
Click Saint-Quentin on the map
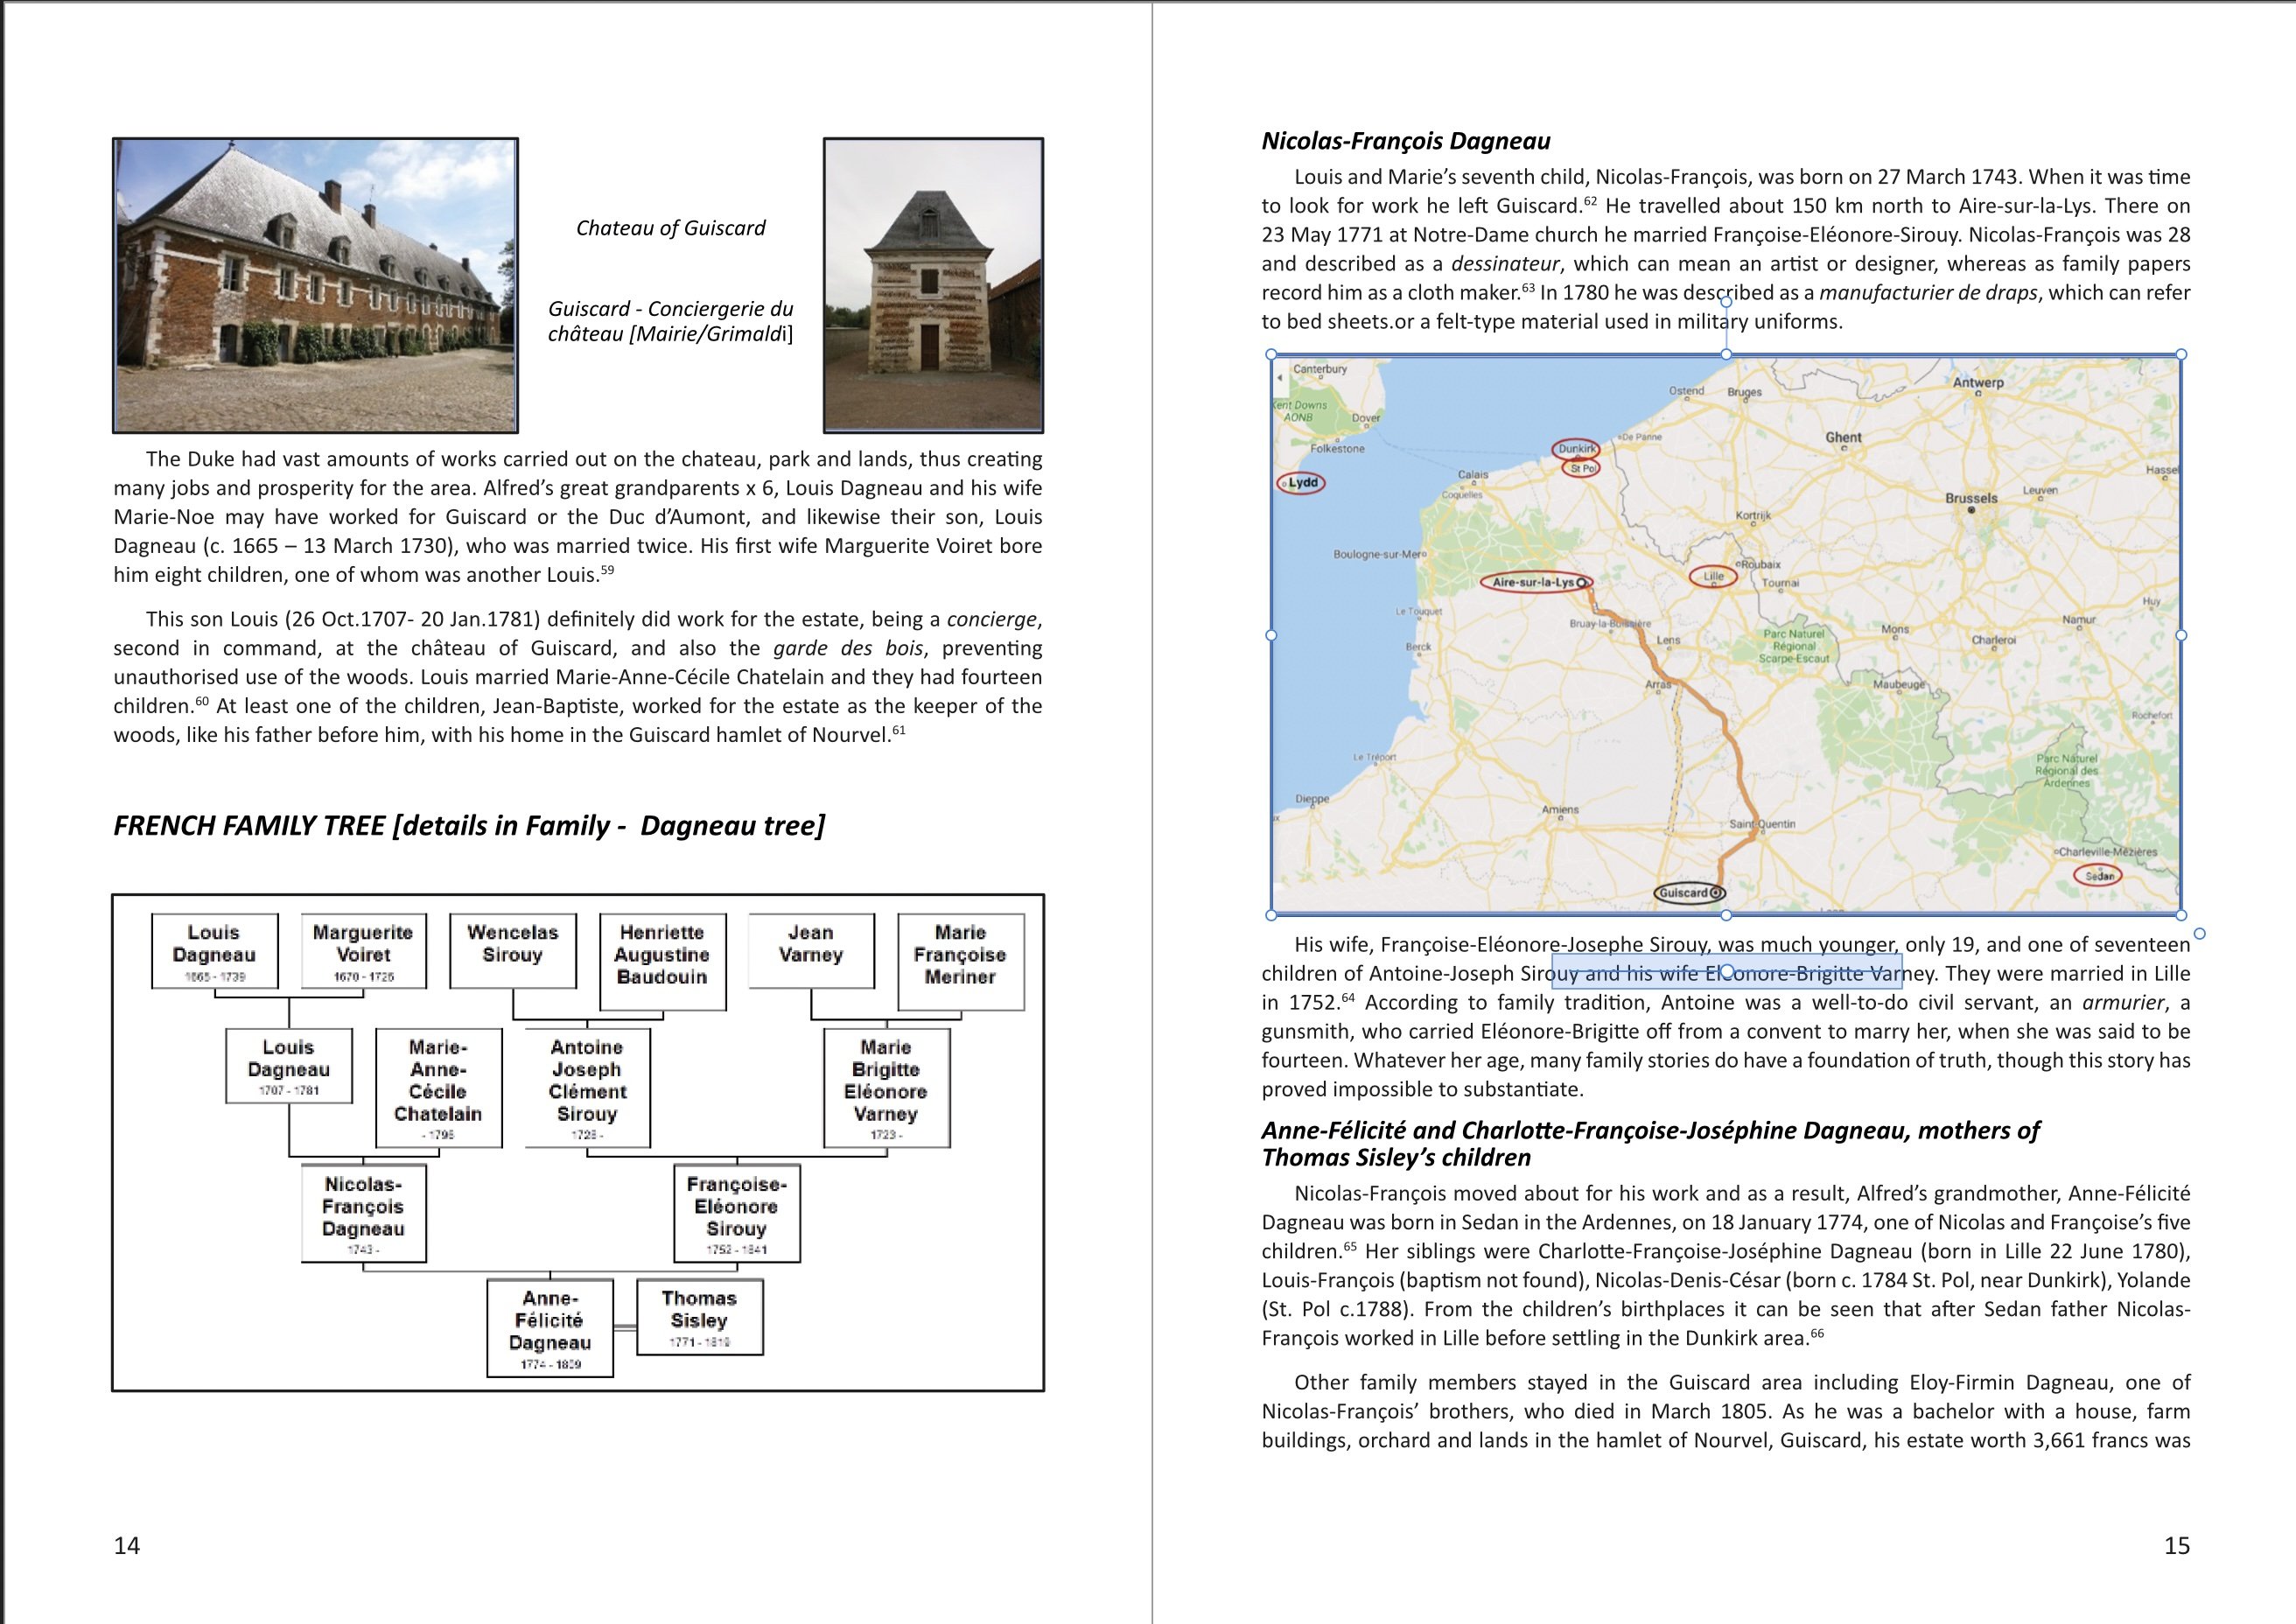tap(1762, 824)
